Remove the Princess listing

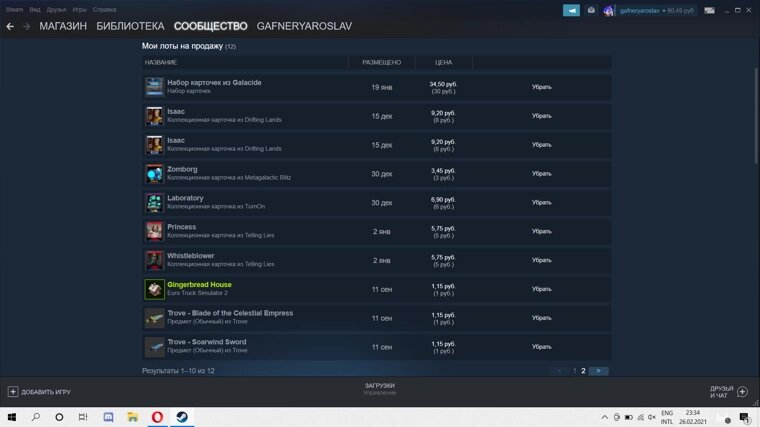tap(541, 231)
